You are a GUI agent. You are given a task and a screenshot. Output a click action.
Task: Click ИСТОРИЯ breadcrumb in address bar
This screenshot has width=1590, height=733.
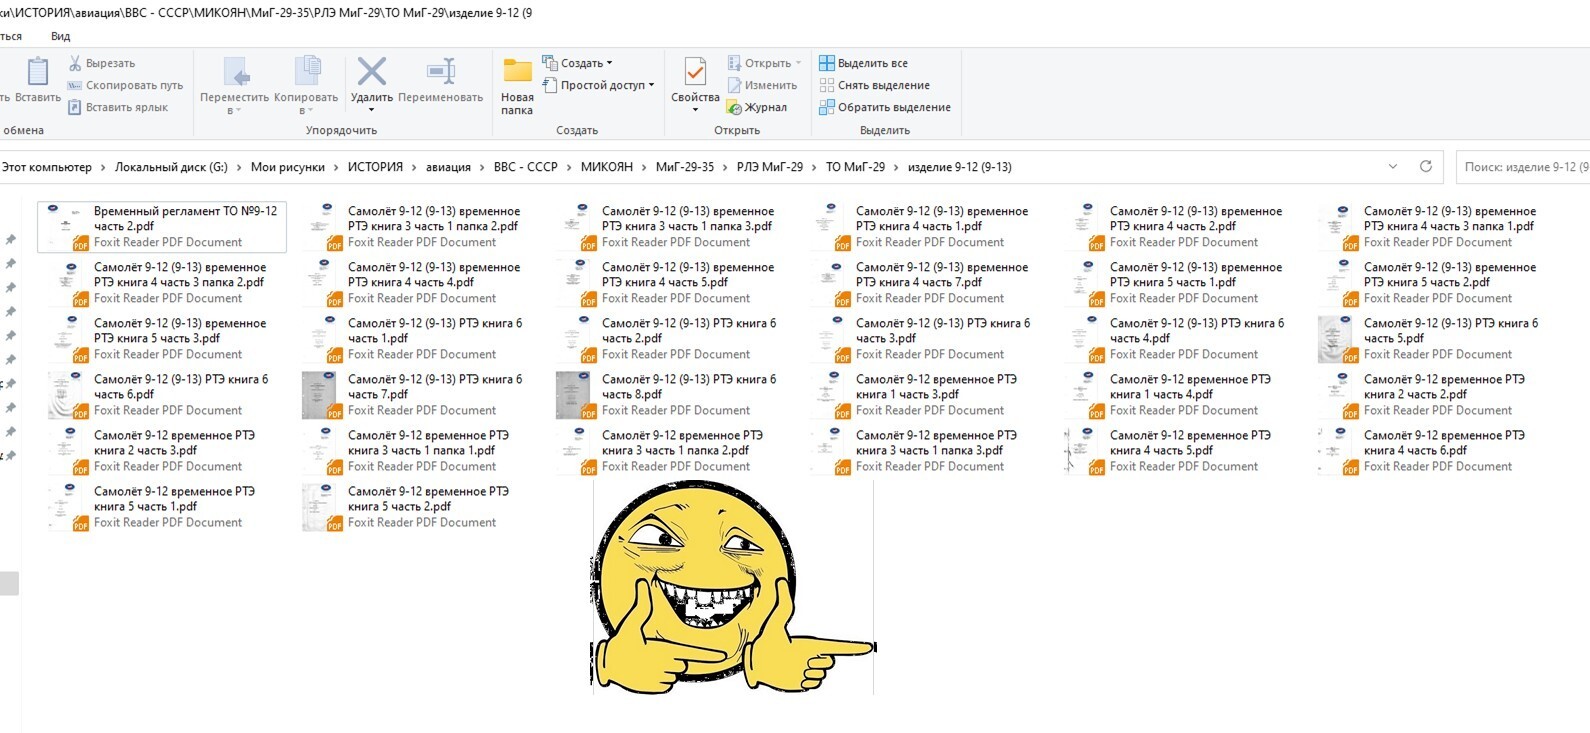(x=375, y=167)
